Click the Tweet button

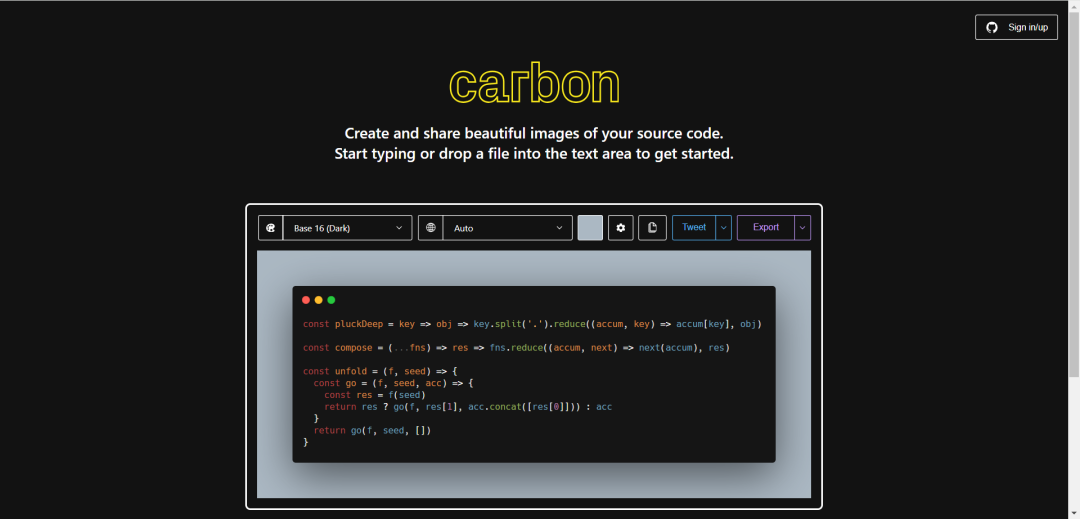click(694, 227)
